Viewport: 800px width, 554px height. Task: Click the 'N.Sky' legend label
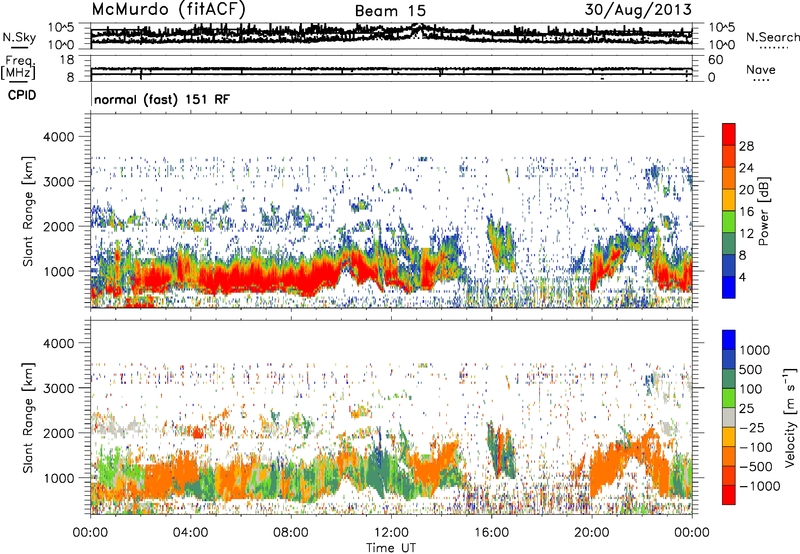19,37
